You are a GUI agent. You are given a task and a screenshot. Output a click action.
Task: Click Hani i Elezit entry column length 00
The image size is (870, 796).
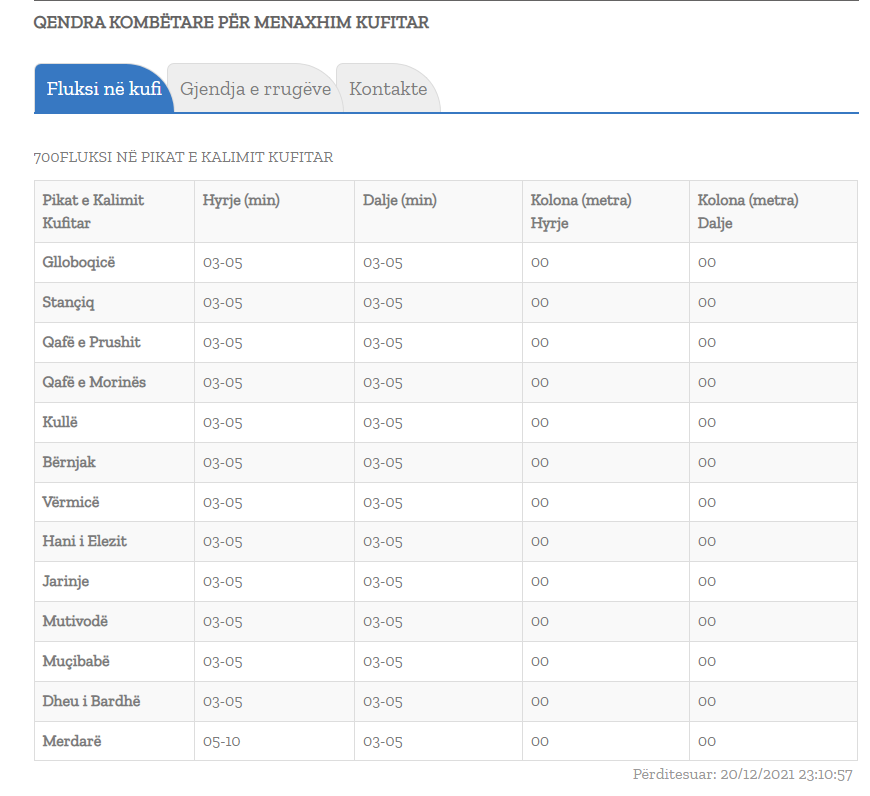pyautogui.click(x=540, y=541)
